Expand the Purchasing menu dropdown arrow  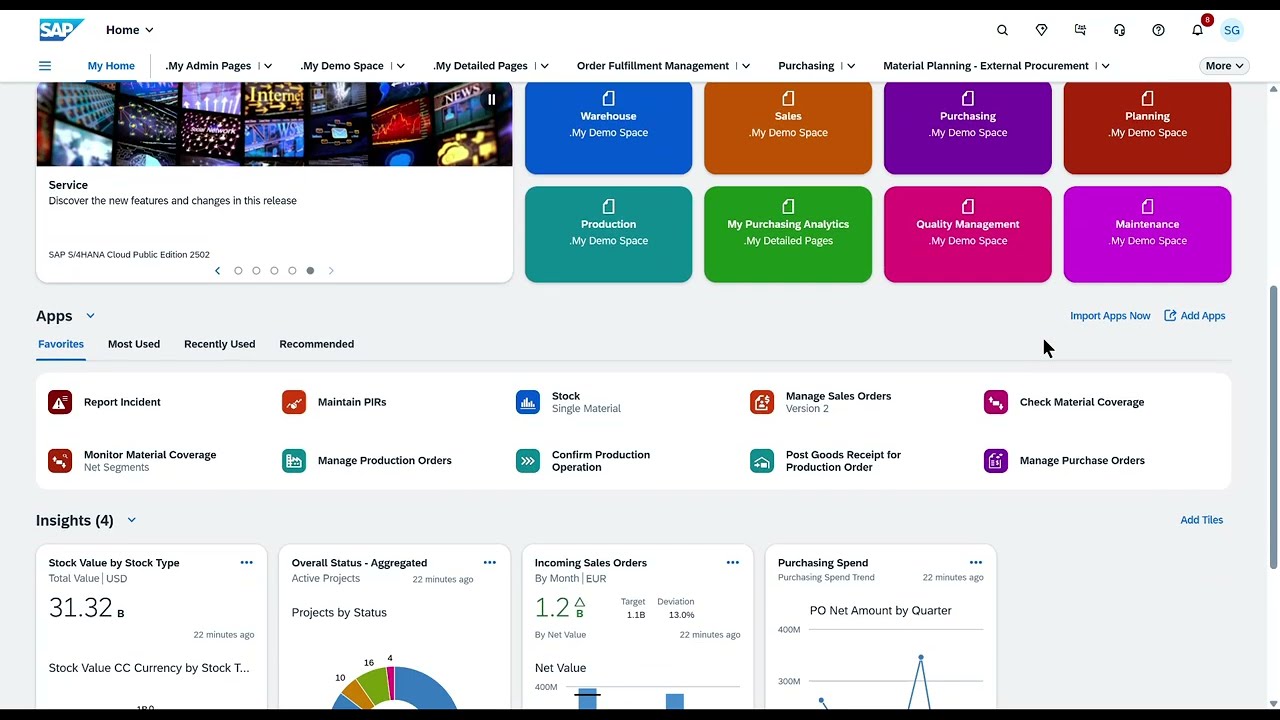[851, 66]
